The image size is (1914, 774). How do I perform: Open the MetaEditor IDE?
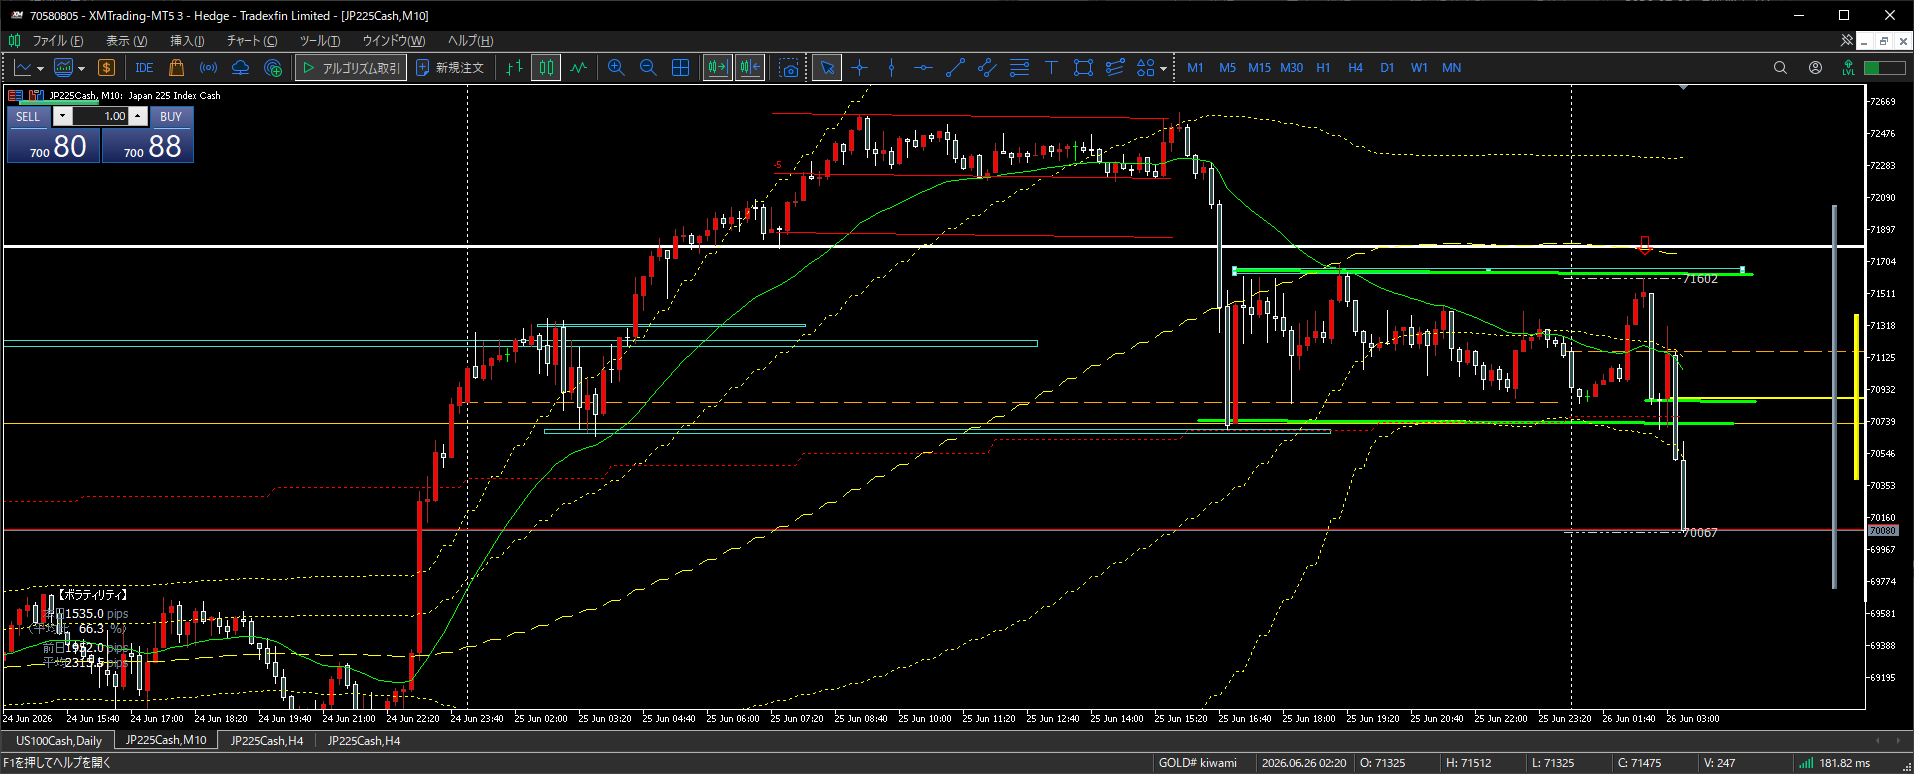point(144,68)
